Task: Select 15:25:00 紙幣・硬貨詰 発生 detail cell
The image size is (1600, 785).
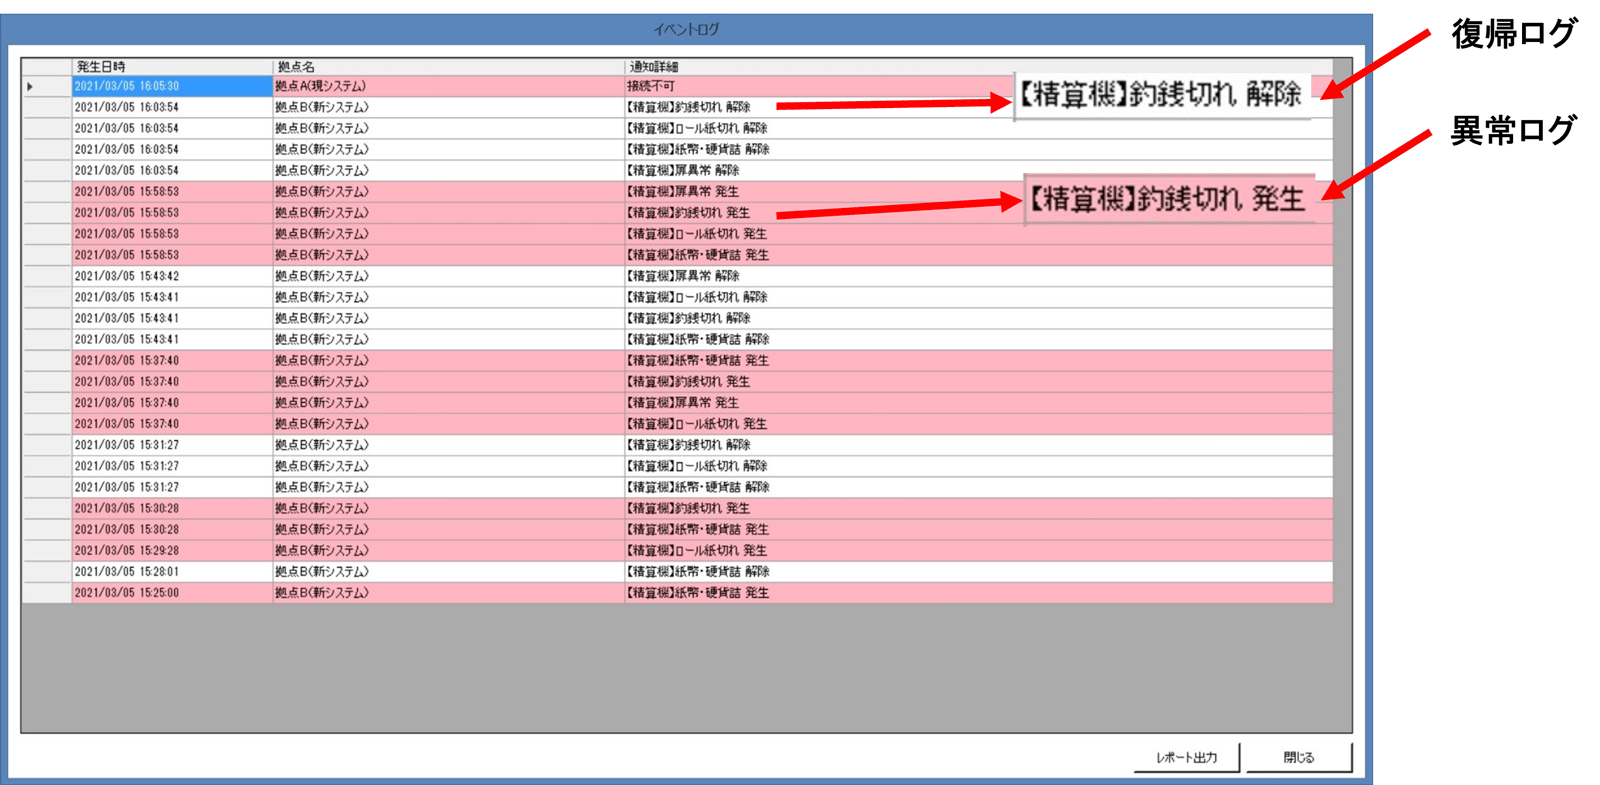Action: (978, 593)
